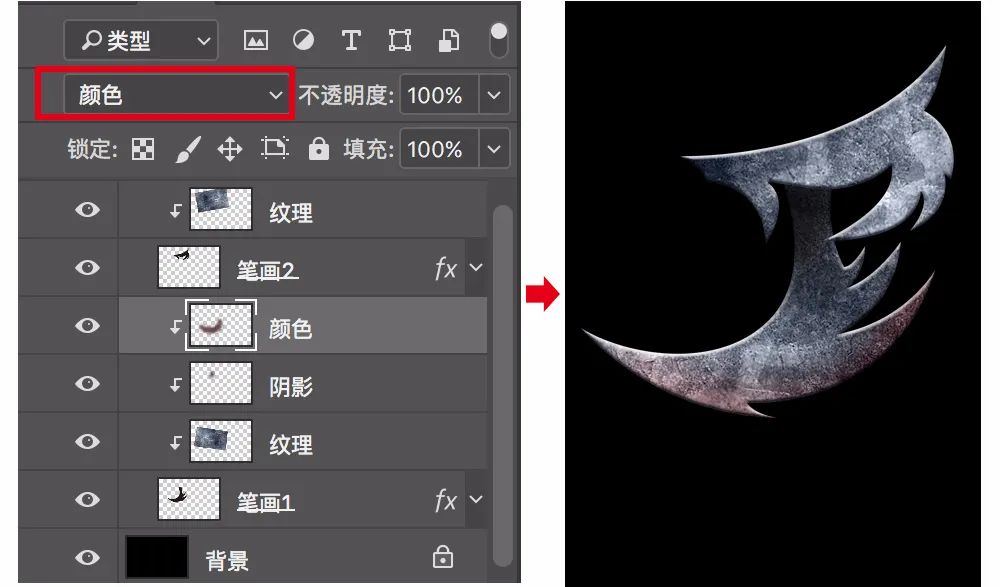1000x587 pixels.
Task: Filter layers by type (T) icon
Action: click(x=351, y=41)
